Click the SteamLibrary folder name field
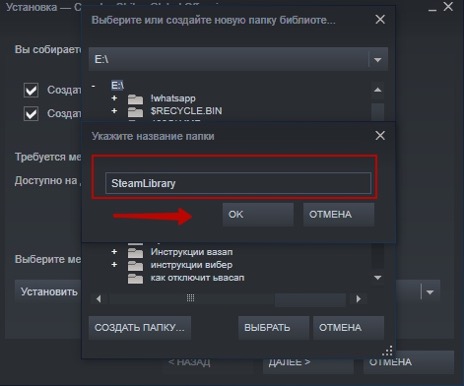The height and width of the screenshot is (386, 464). pyautogui.click(x=238, y=183)
